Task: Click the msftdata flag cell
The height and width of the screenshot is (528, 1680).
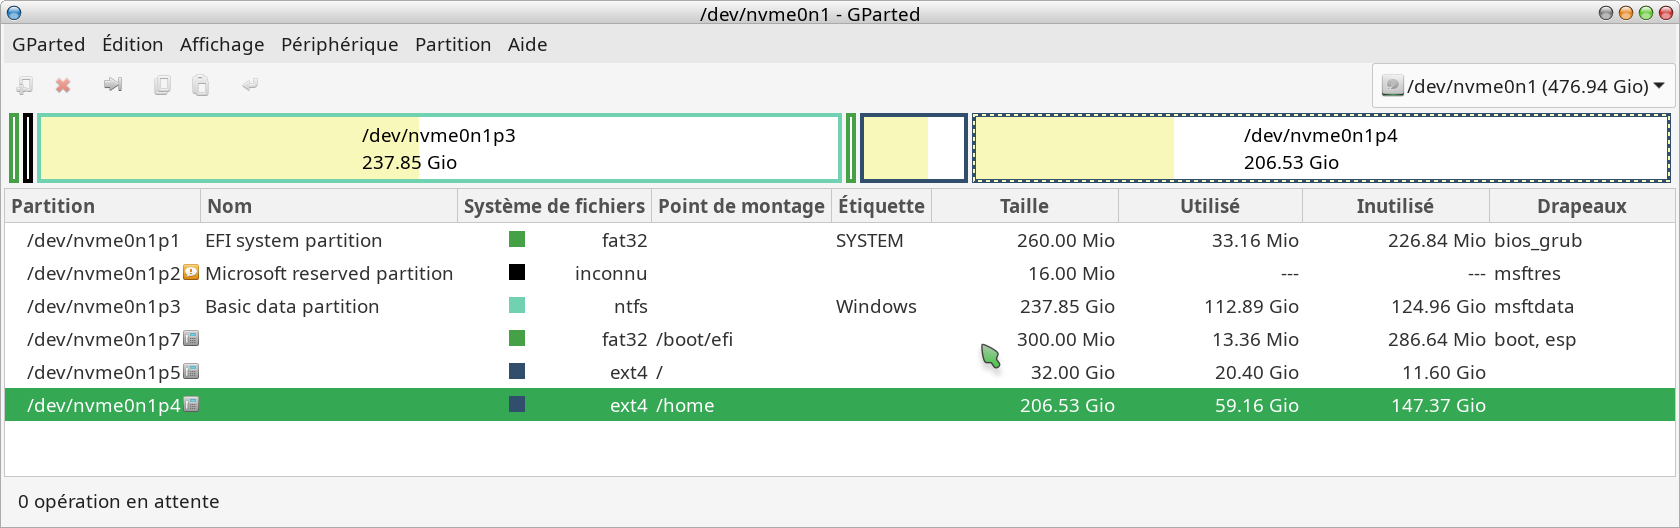Action: (x=1534, y=306)
